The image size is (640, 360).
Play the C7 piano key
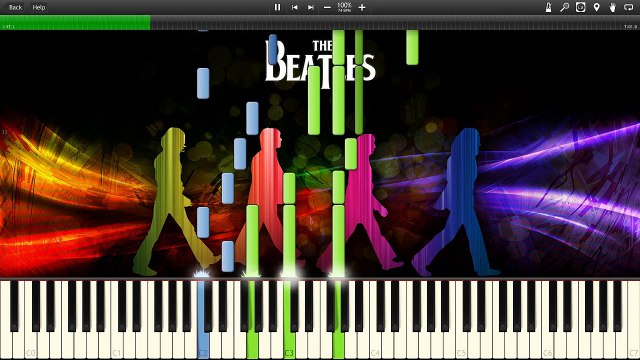633,320
